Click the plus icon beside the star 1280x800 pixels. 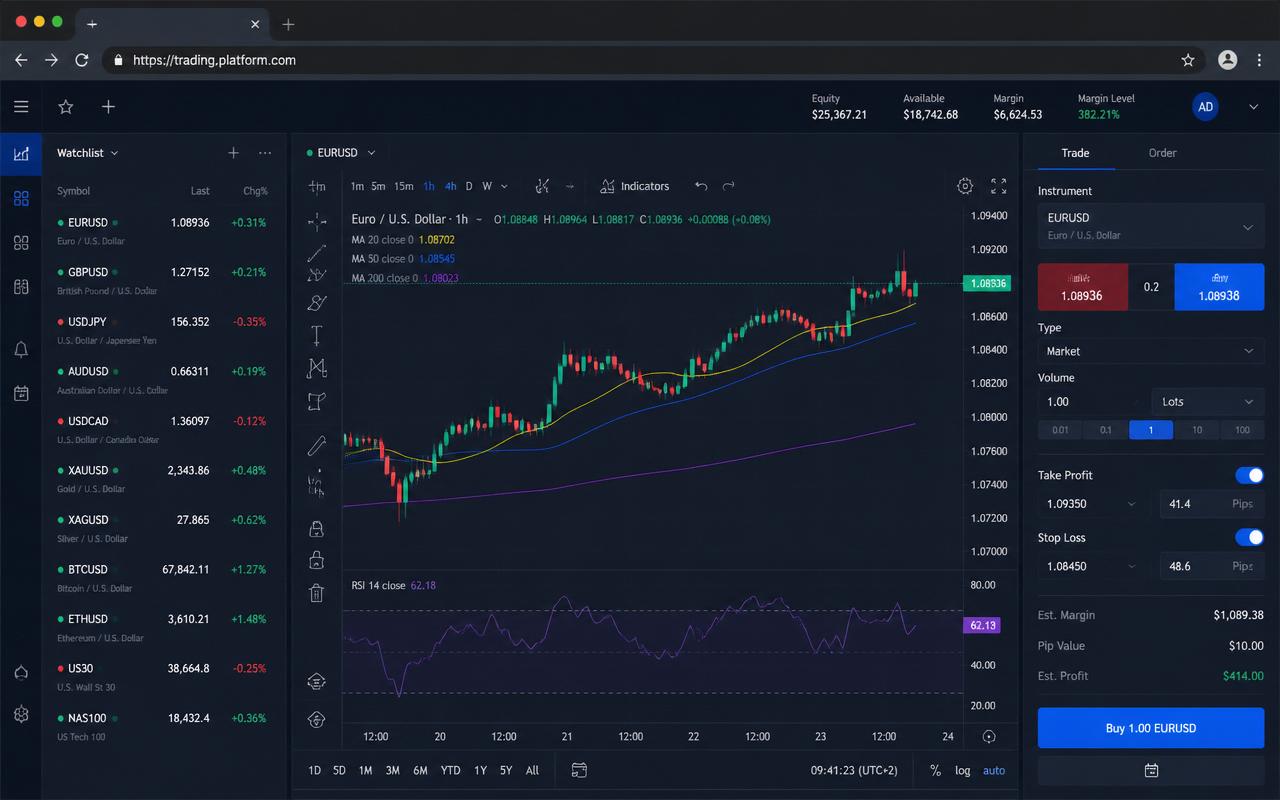tap(108, 107)
